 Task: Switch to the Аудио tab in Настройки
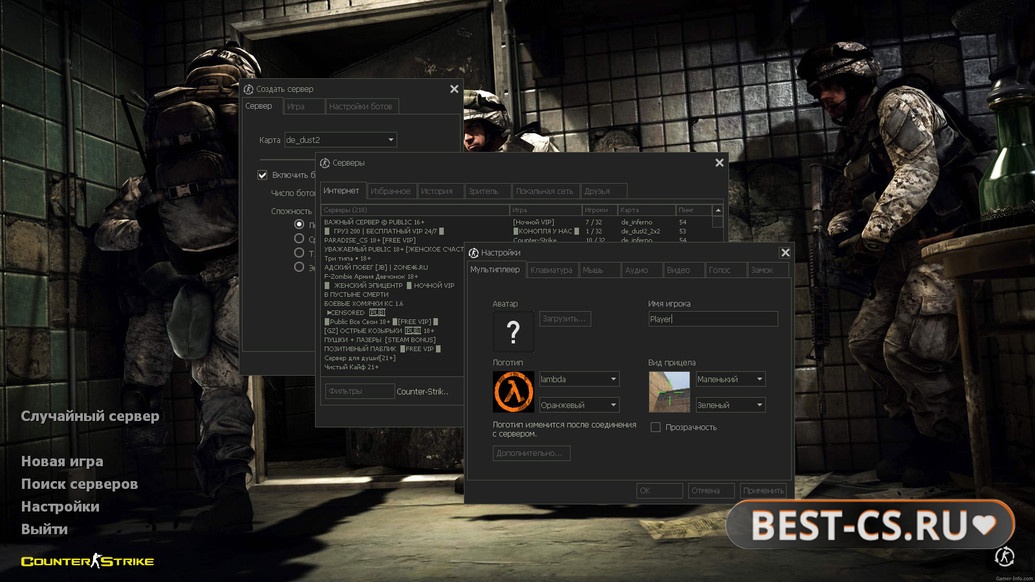[x=642, y=270]
